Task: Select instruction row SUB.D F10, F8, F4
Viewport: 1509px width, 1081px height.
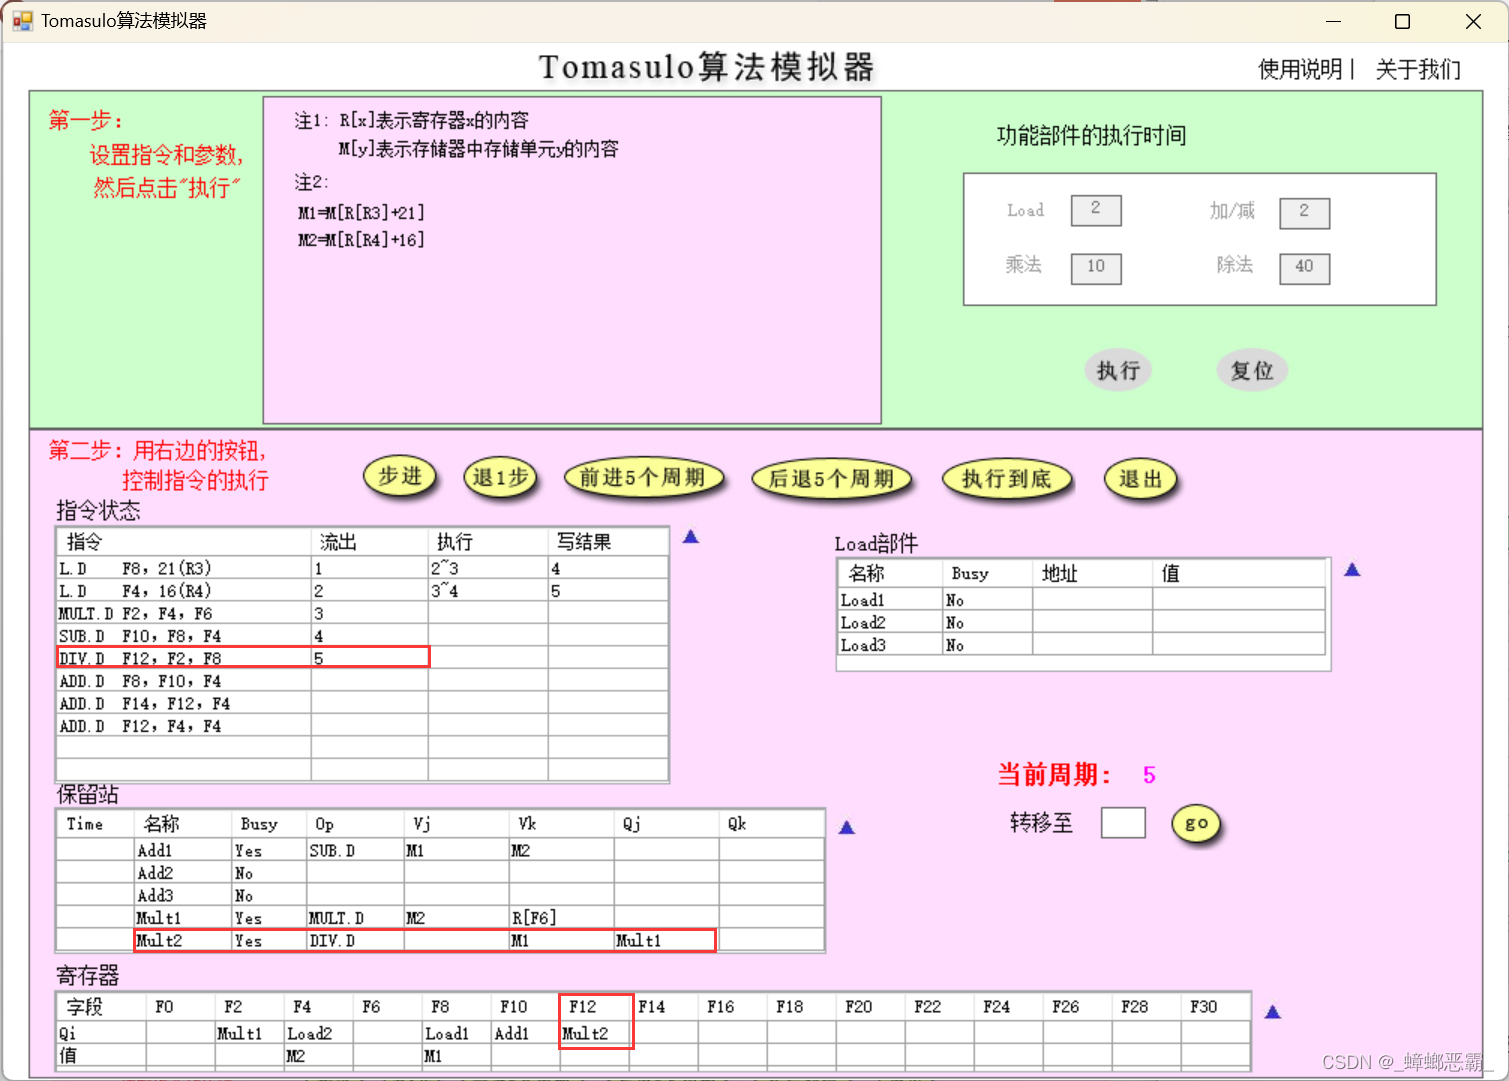Action: (x=362, y=636)
